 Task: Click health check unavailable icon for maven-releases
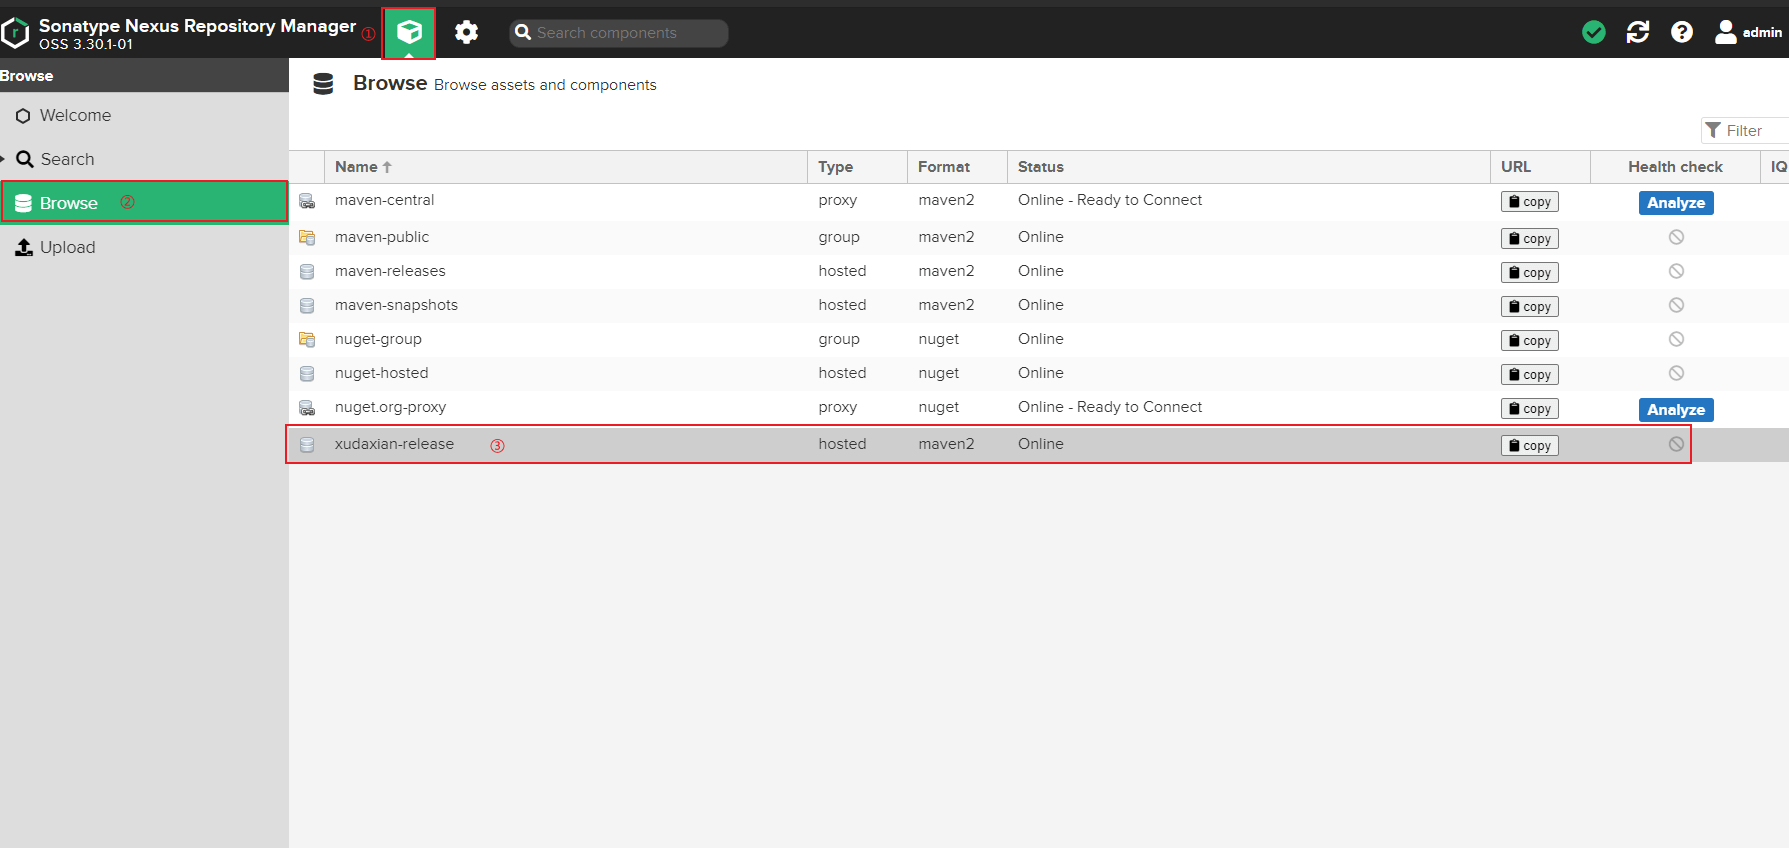pyautogui.click(x=1676, y=271)
